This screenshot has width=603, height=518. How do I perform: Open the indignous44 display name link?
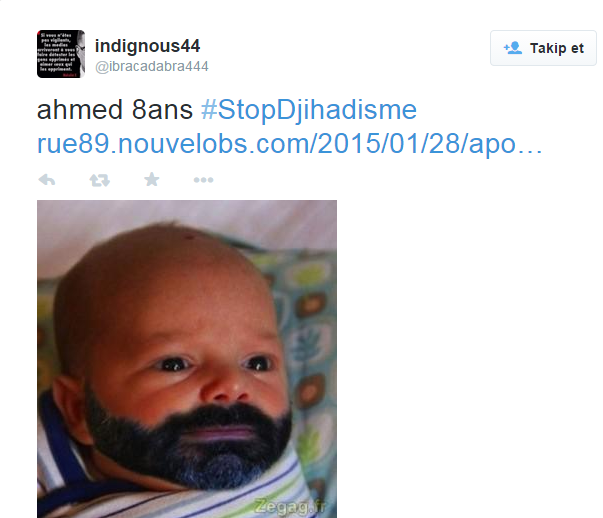(x=148, y=46)
